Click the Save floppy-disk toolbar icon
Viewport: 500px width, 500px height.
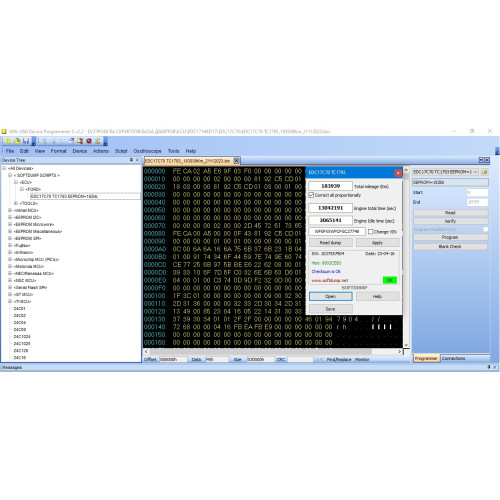pyautogui.click(x=26, y=141)
